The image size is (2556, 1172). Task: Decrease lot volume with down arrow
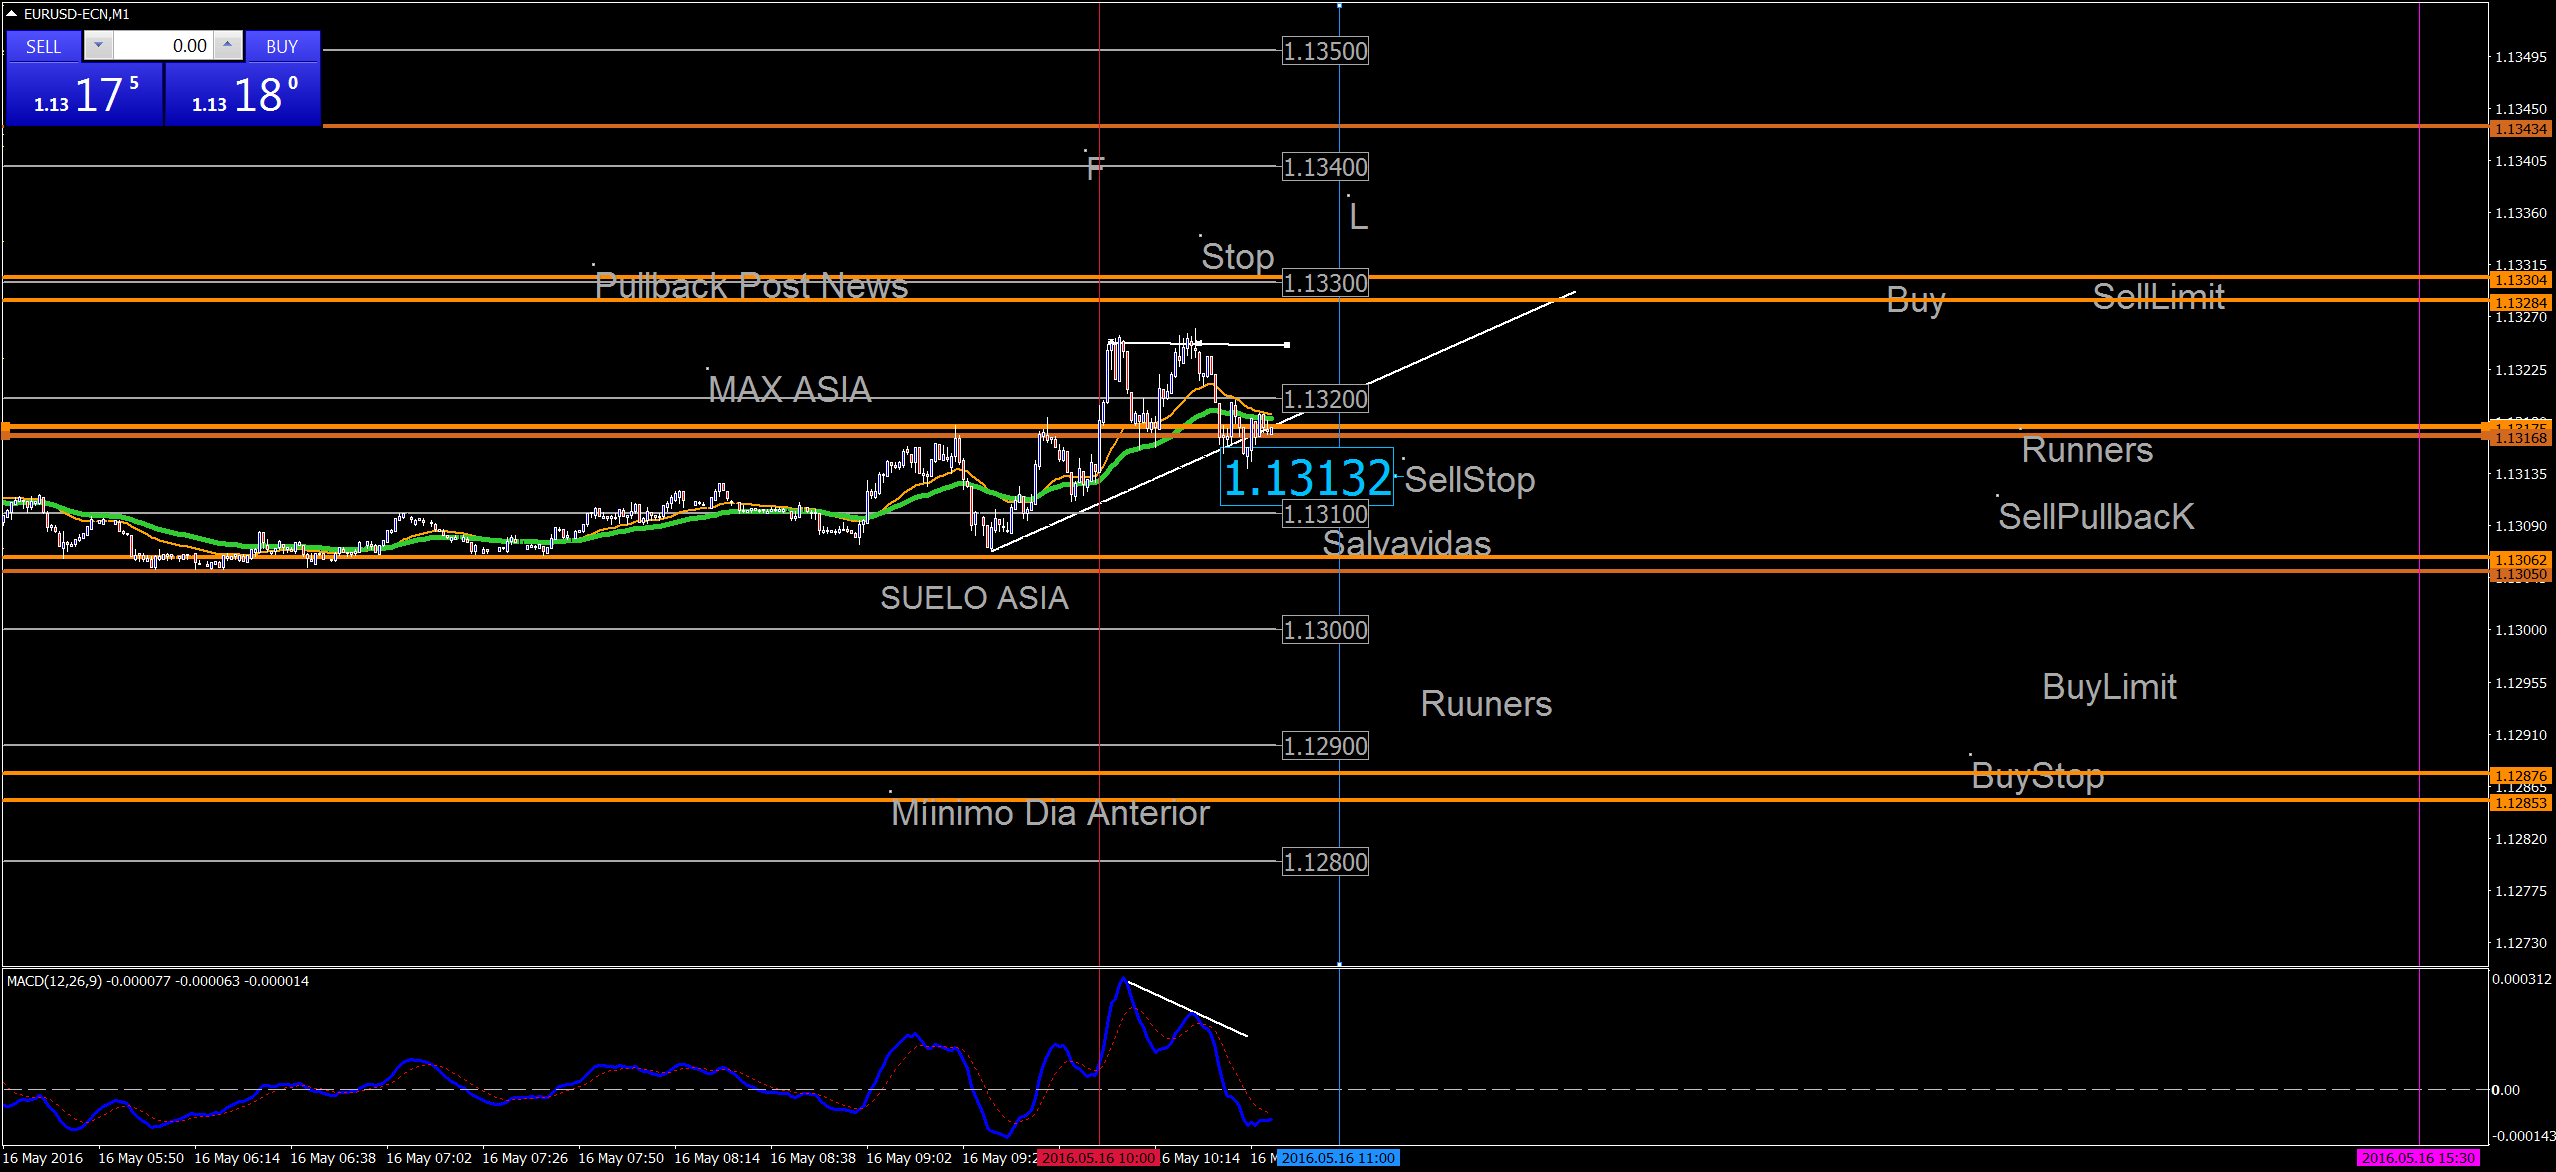[x=98, y=45]
